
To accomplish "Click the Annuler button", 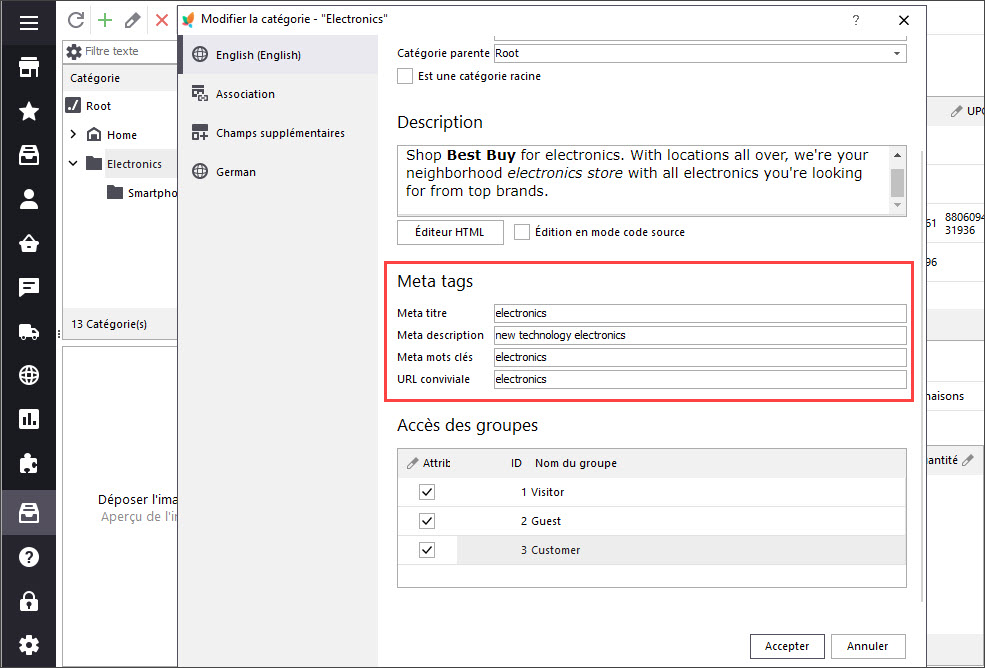I will [x=868, y=646].
